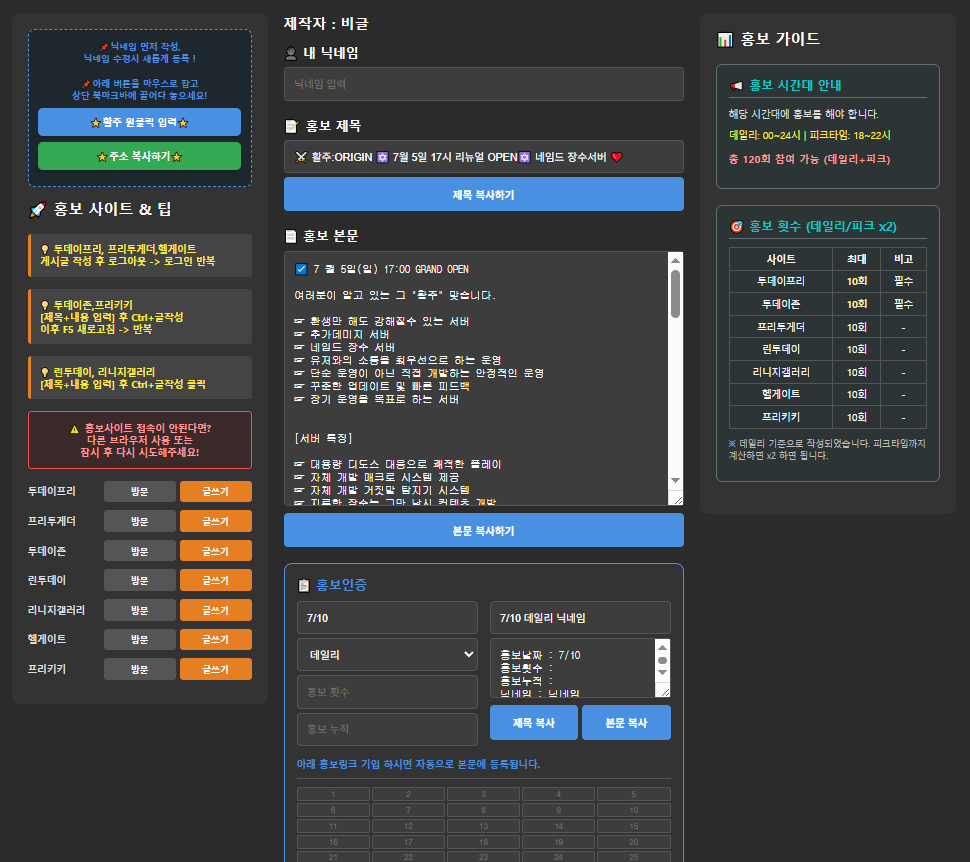Click the 본문 복사 button in 홍보인증

point(626,723)
